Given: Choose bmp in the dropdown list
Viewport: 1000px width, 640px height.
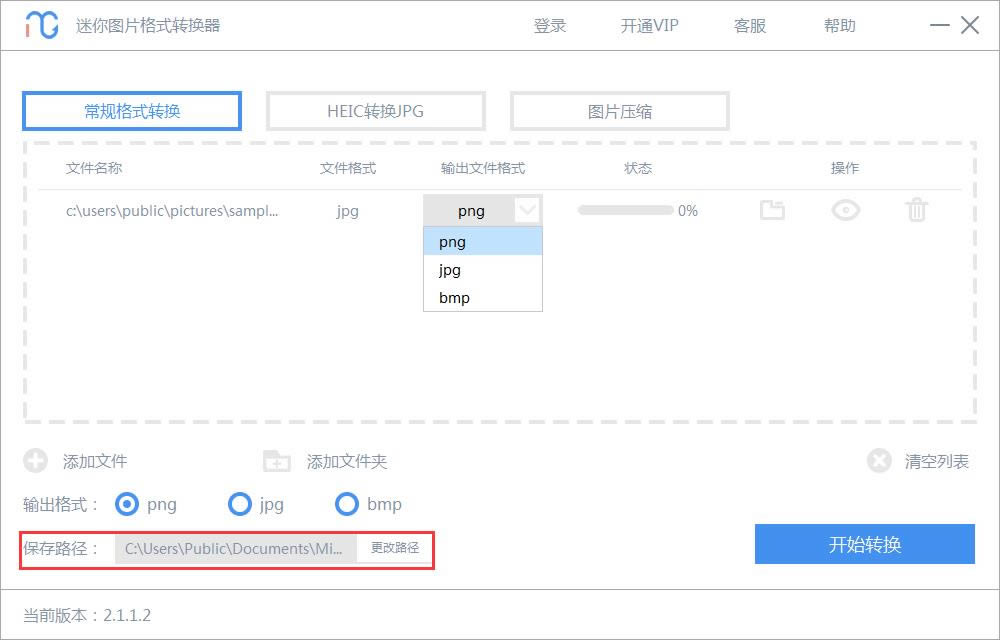Looking at the screenshot, I should tap(483, 298).
